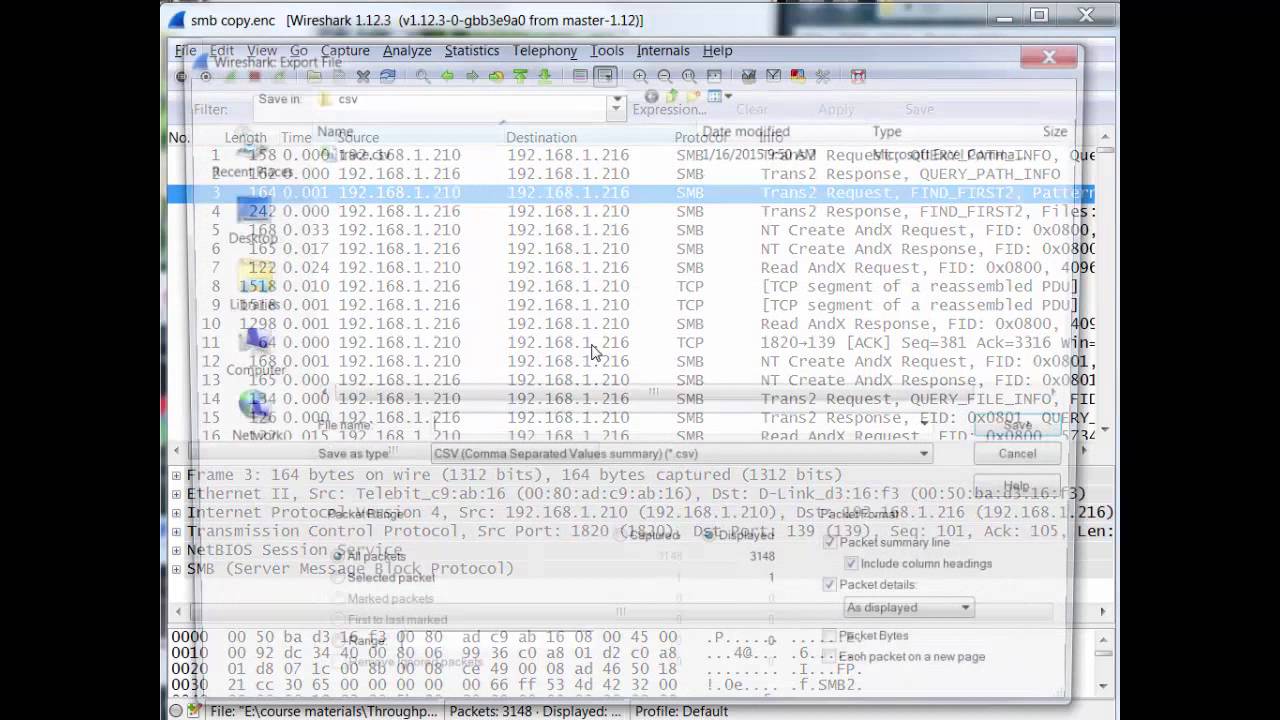Viewport: 1280px width, 720px height.
Task: Click the Open capture file folder icon
Action: (x=313, y=76)
